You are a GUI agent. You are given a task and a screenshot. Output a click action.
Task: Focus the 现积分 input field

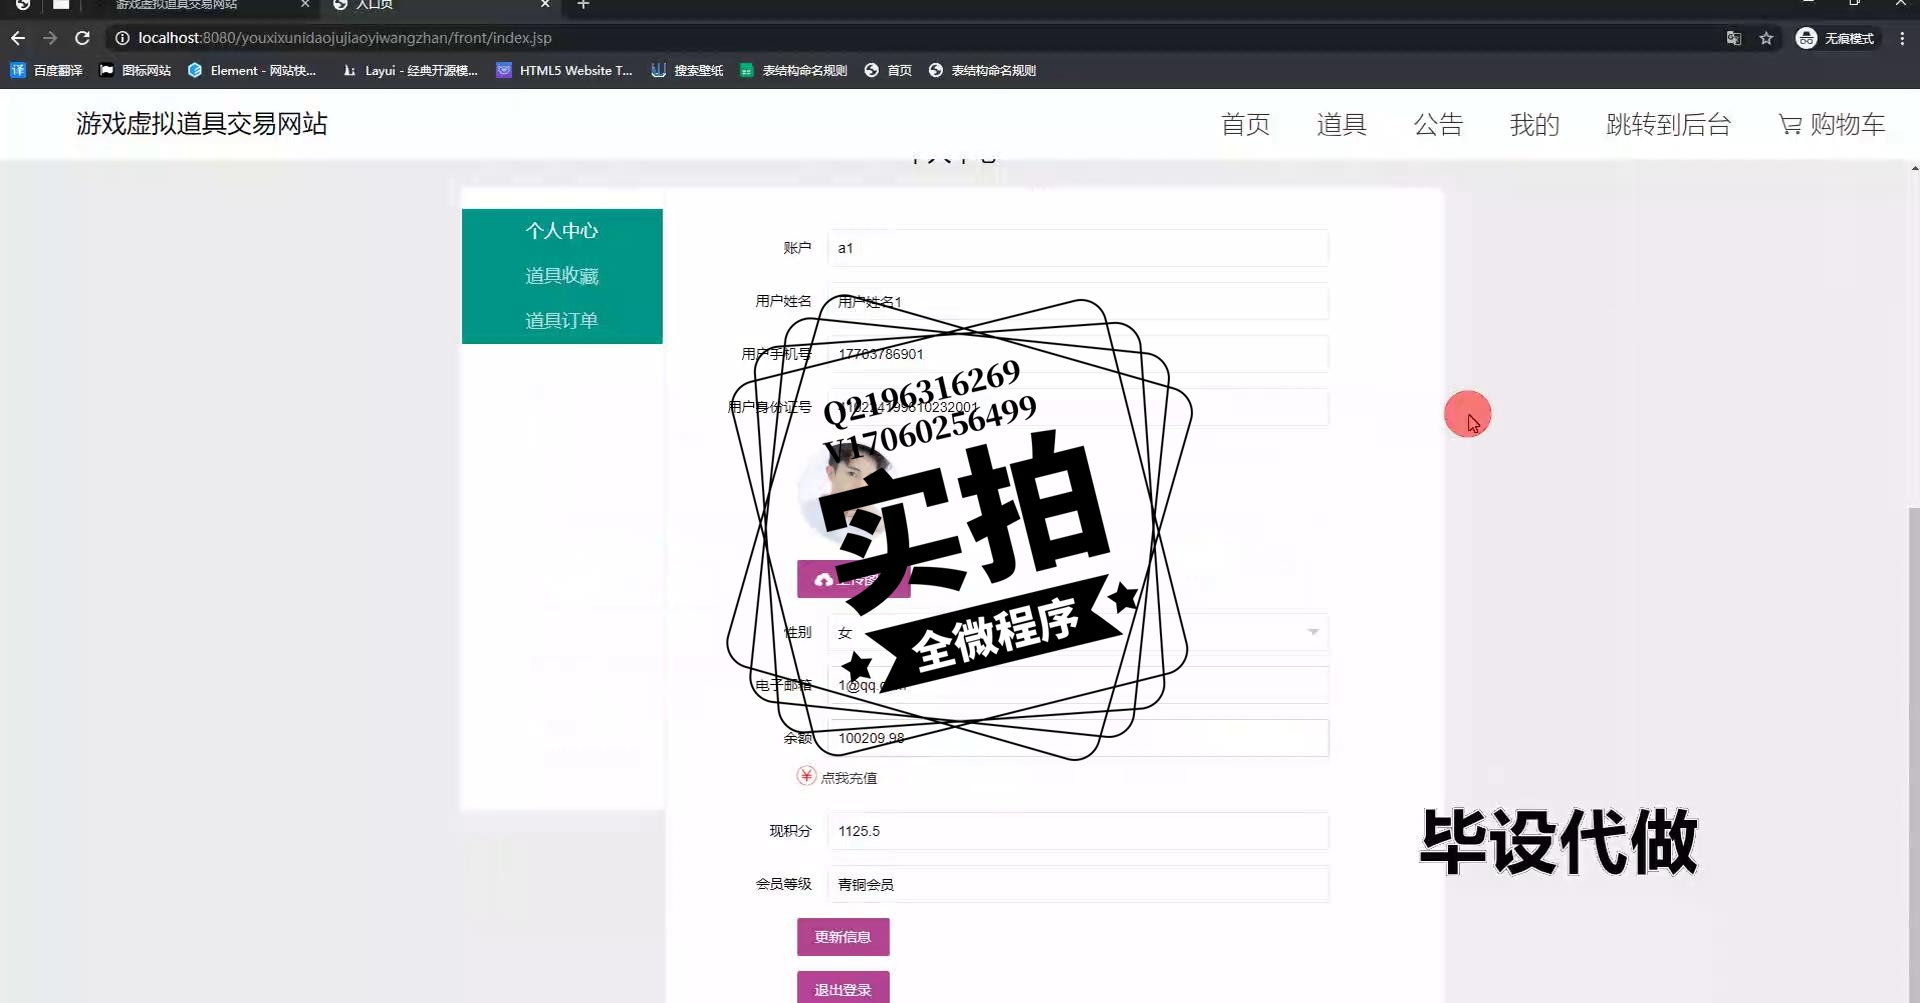(1078, 831)
